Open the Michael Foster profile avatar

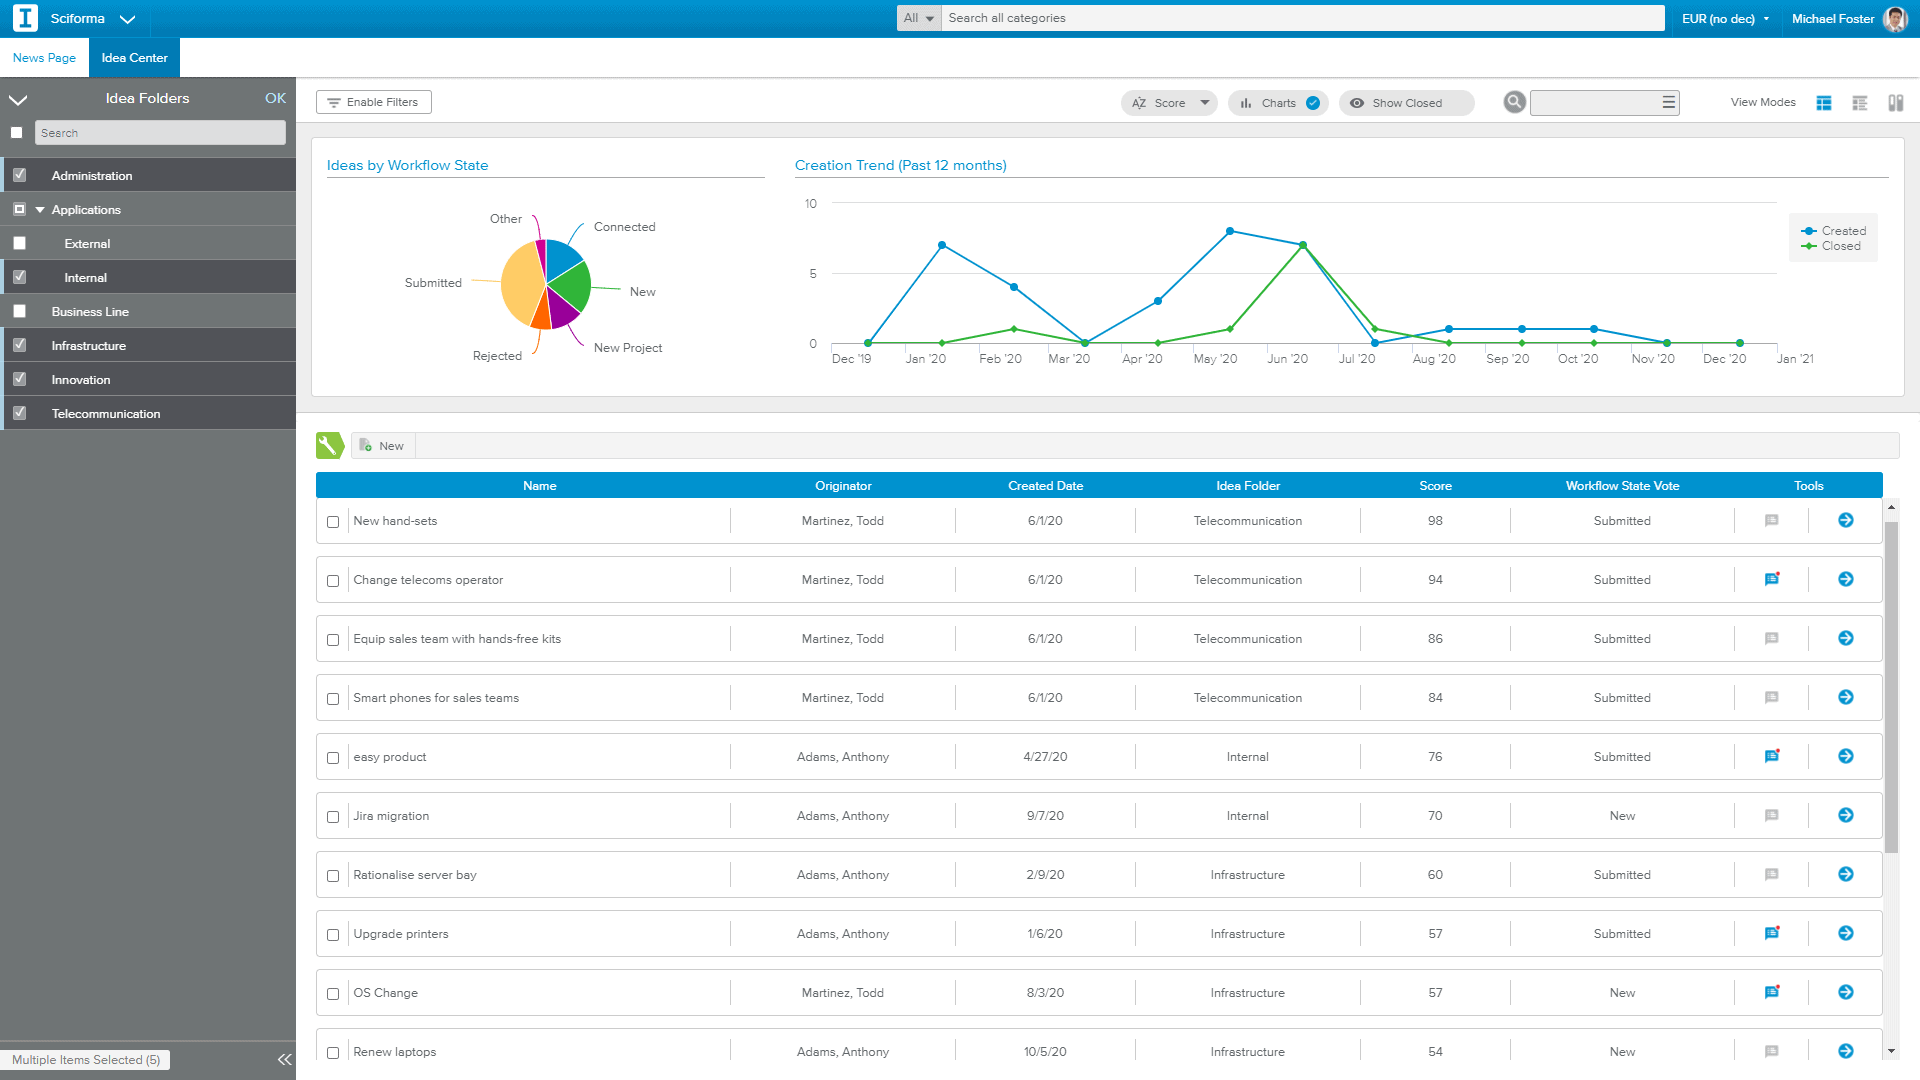coord(1894,19)
